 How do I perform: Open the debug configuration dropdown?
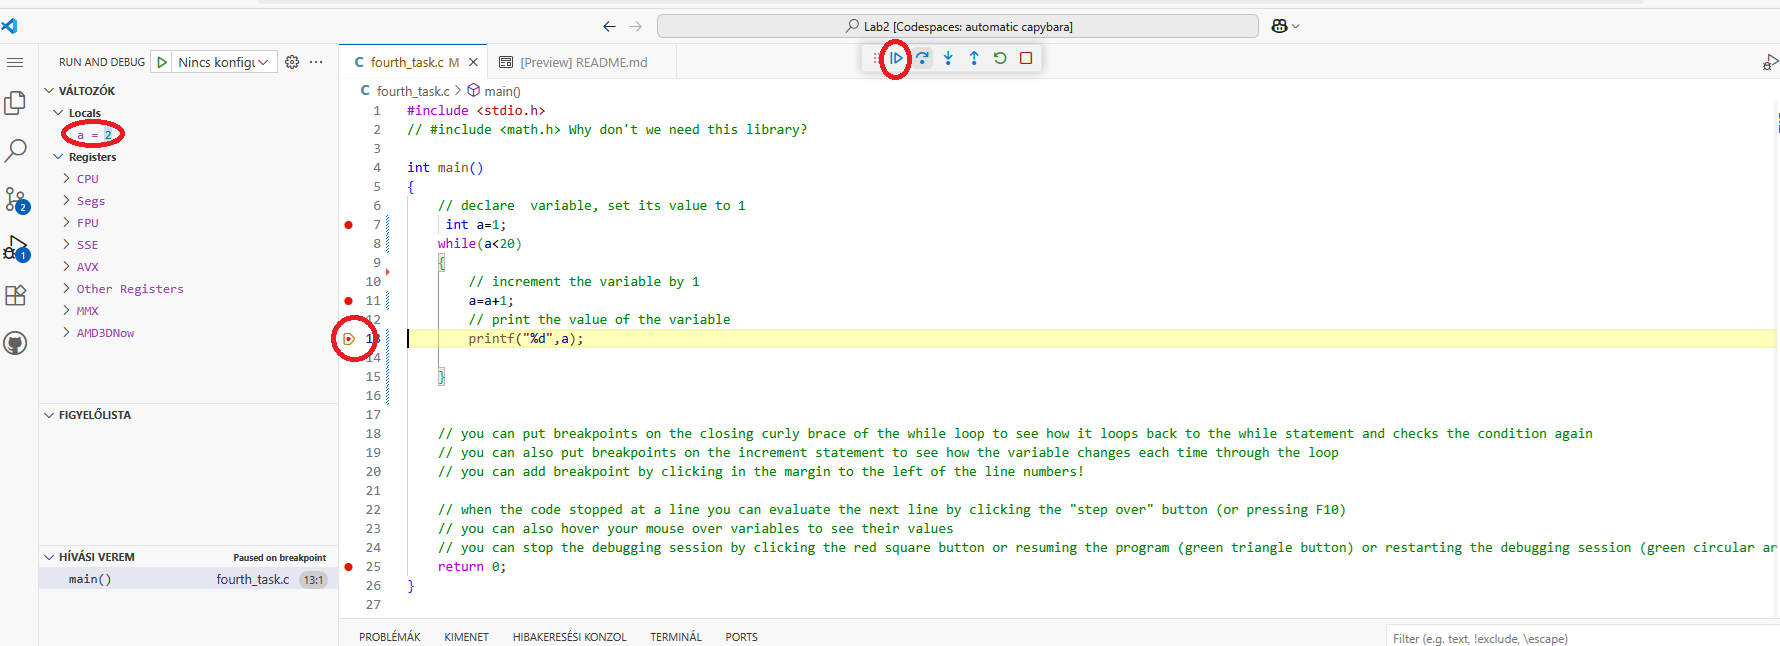tap(223, 62)
